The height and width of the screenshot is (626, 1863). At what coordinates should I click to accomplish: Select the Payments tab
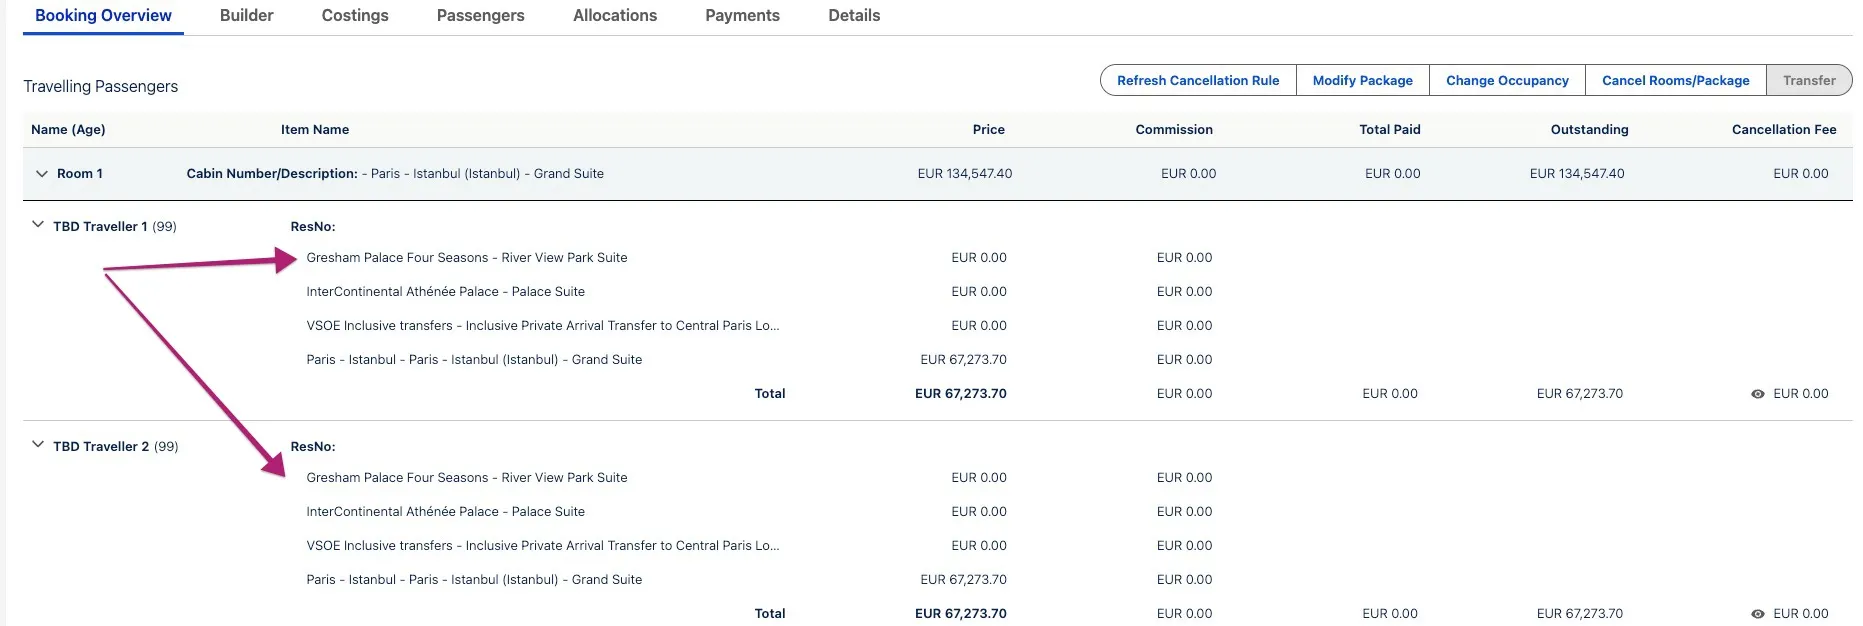[x=742, y=16]
